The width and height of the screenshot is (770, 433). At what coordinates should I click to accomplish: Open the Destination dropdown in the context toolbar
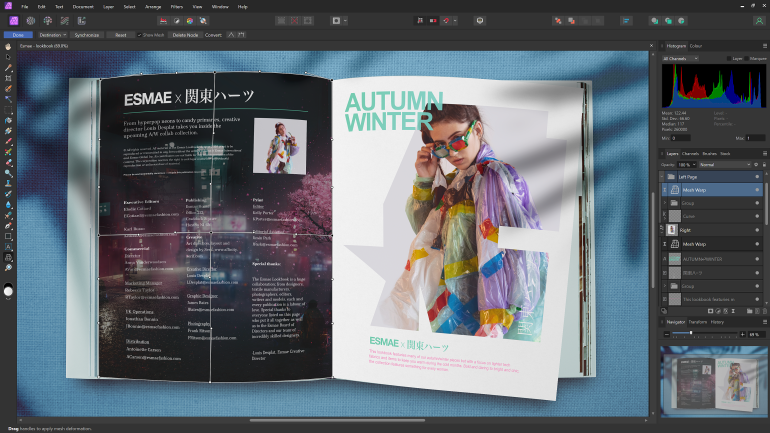[53, 35]
